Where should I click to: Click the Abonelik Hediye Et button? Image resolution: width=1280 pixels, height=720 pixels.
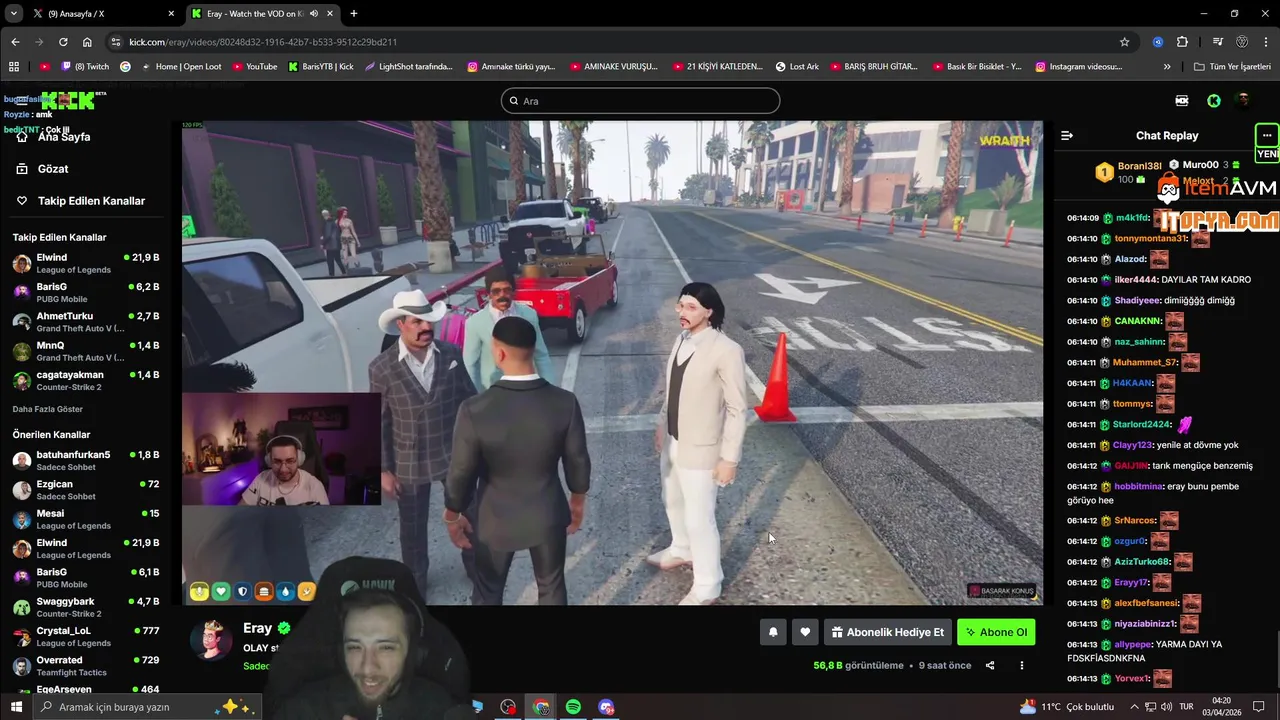pyautogui.click(x=887, y=632)
